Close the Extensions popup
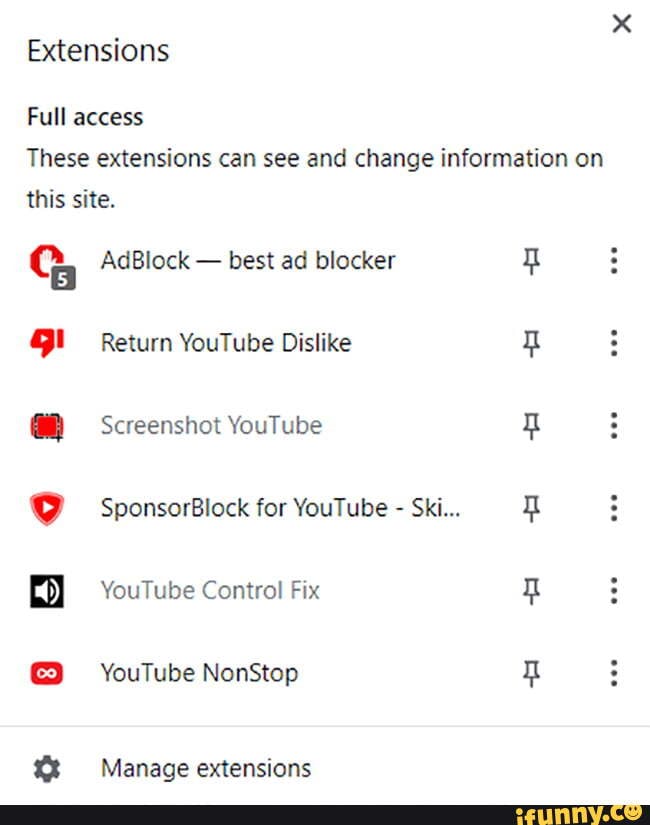Viewport: 650px width, 825px height. [621, 23]
